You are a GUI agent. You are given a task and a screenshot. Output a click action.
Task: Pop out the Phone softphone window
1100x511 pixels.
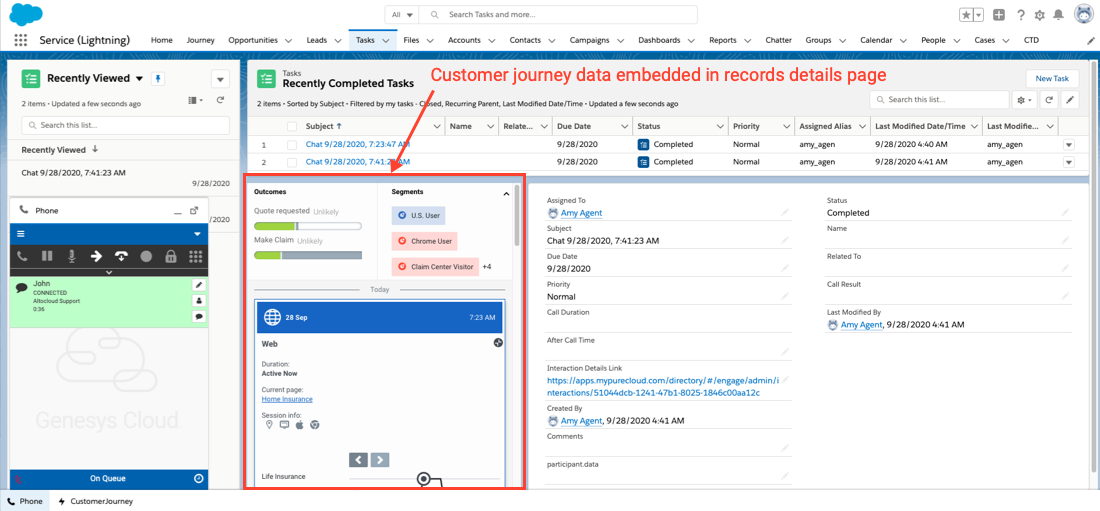(x=194, y=210)
